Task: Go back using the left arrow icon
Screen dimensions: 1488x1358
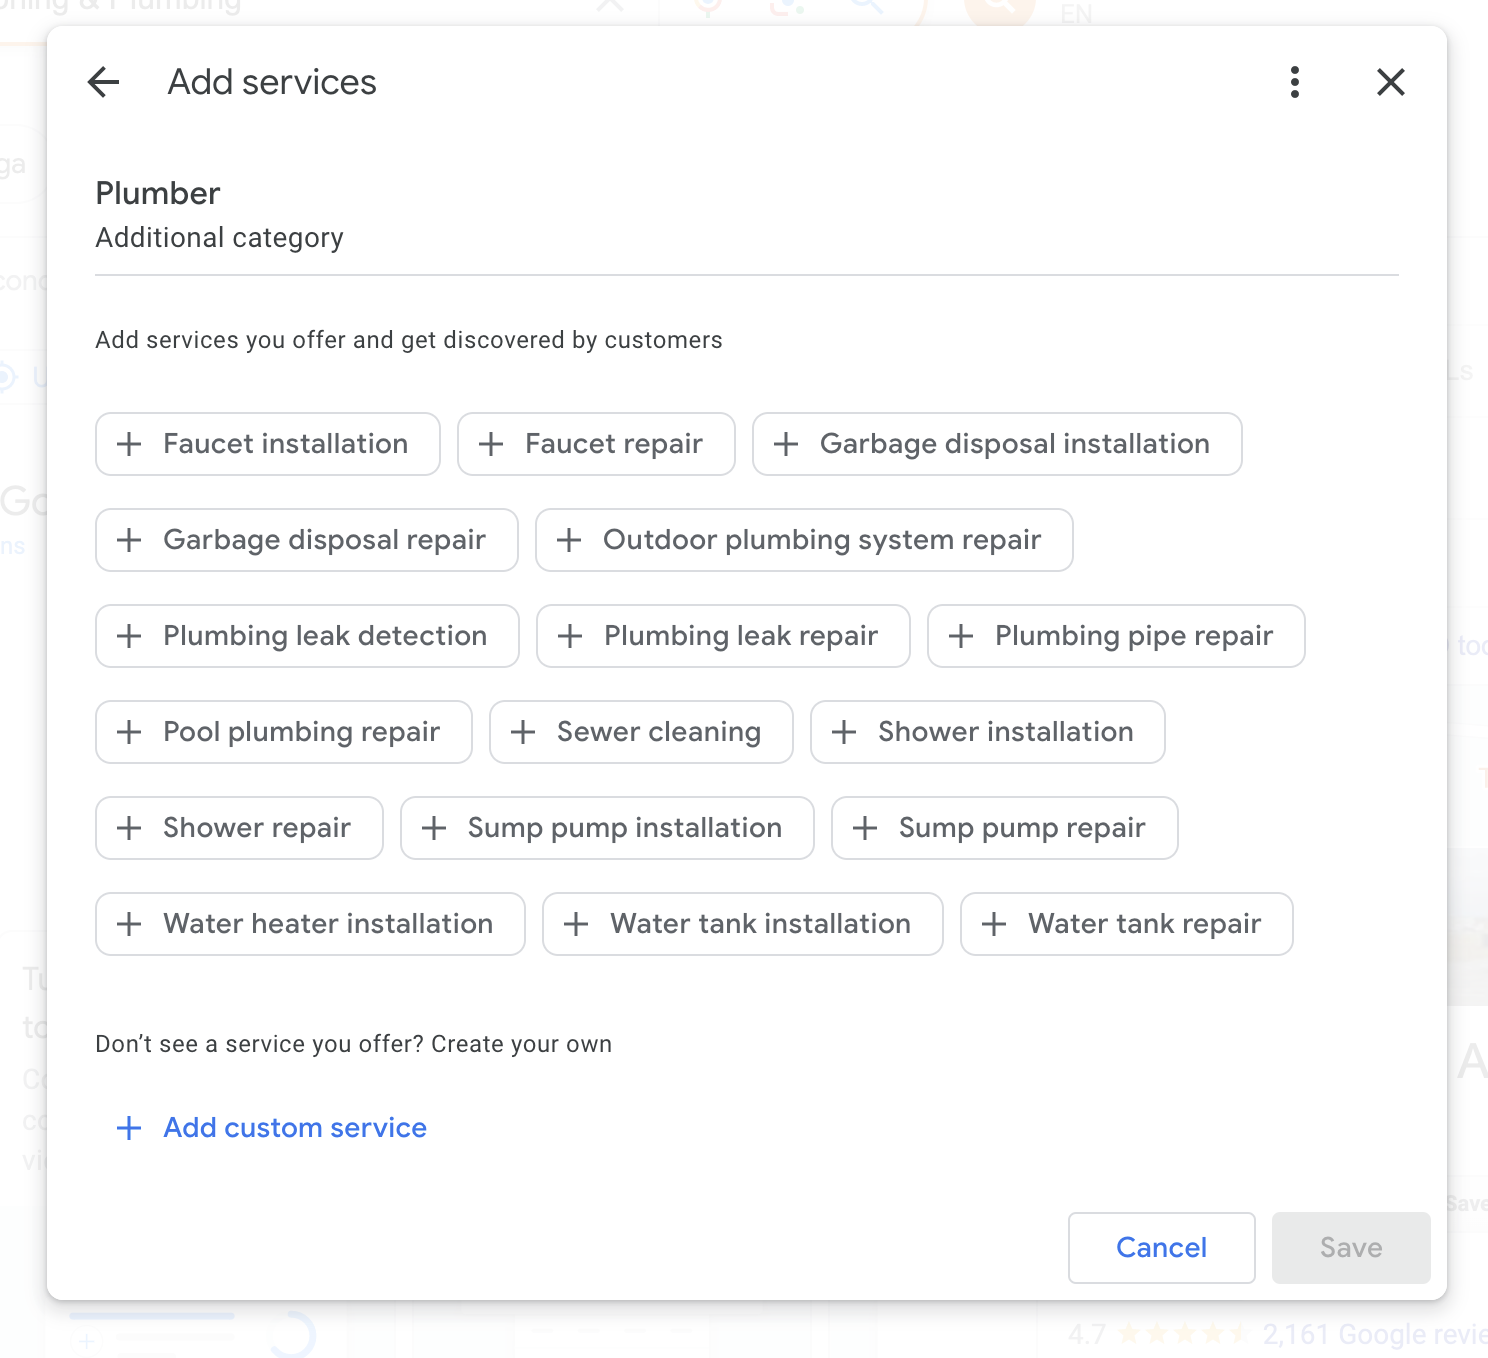Action: coord(104,82)
